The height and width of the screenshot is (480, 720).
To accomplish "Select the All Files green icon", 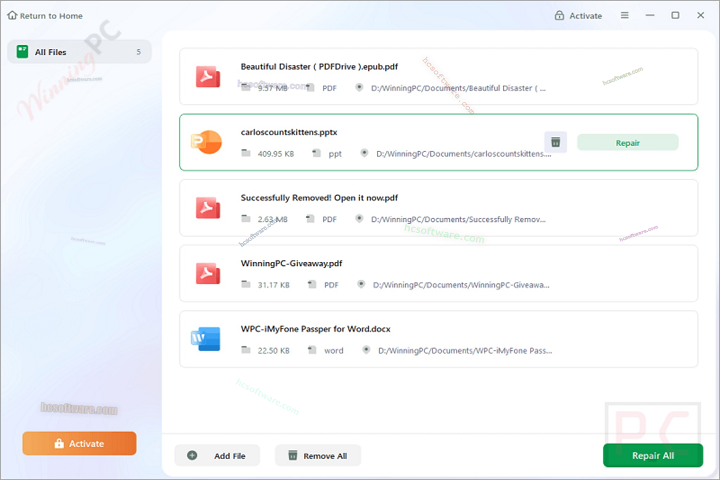I will [22, 51].
